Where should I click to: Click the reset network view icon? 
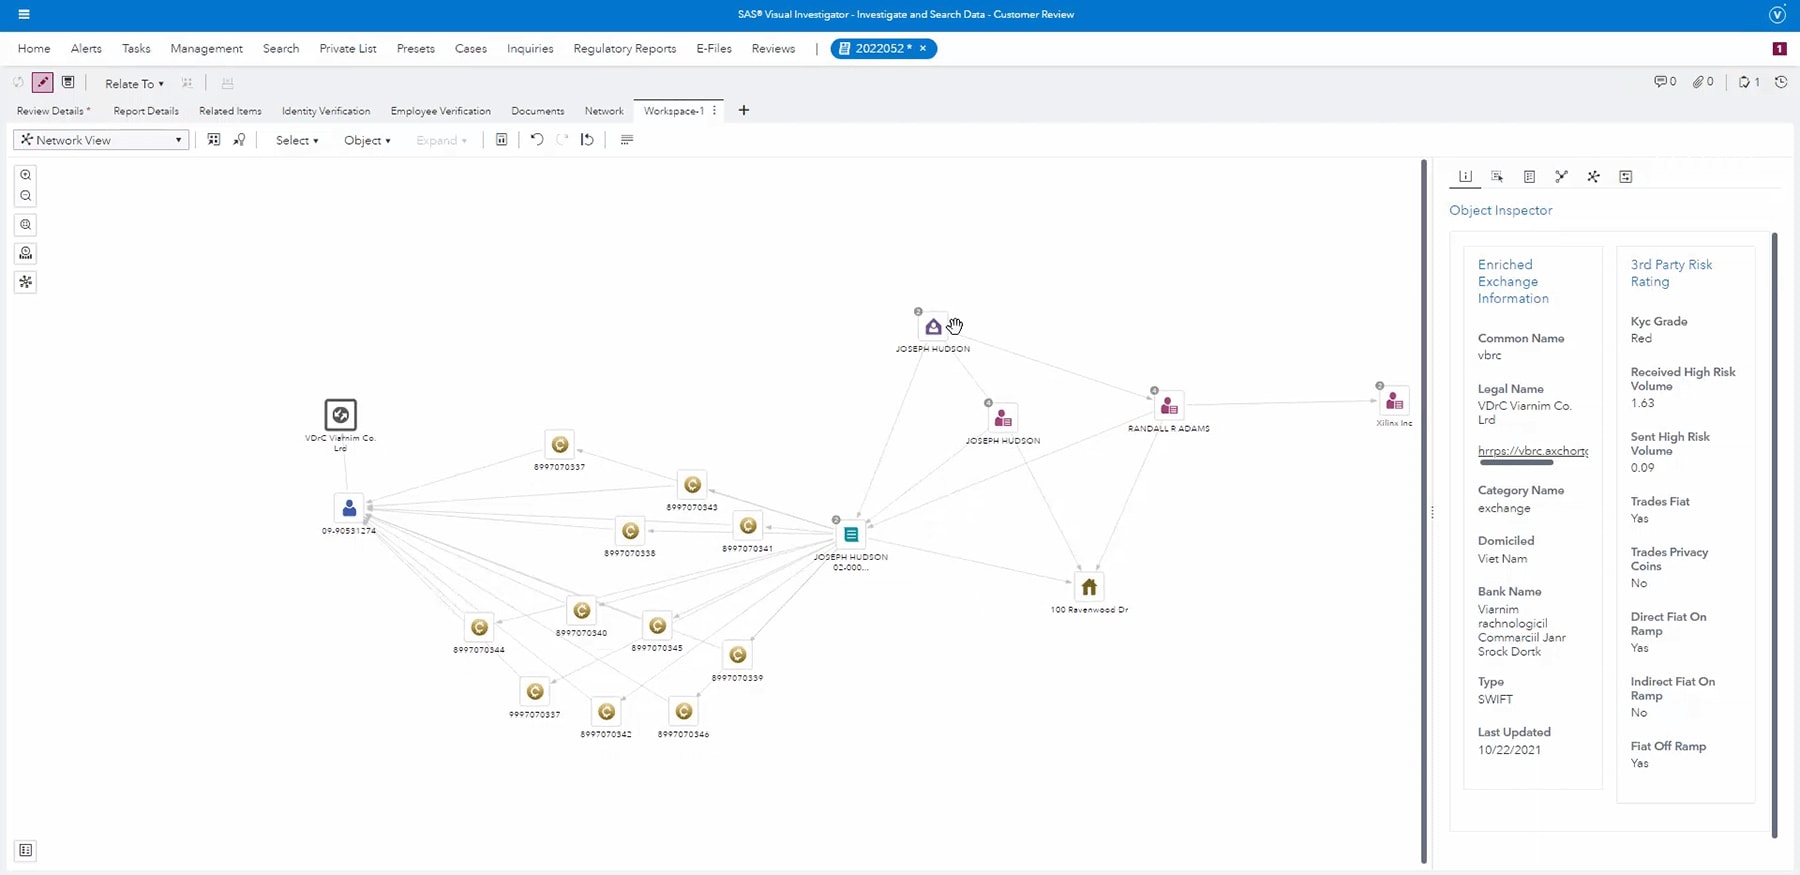point(587,140)
